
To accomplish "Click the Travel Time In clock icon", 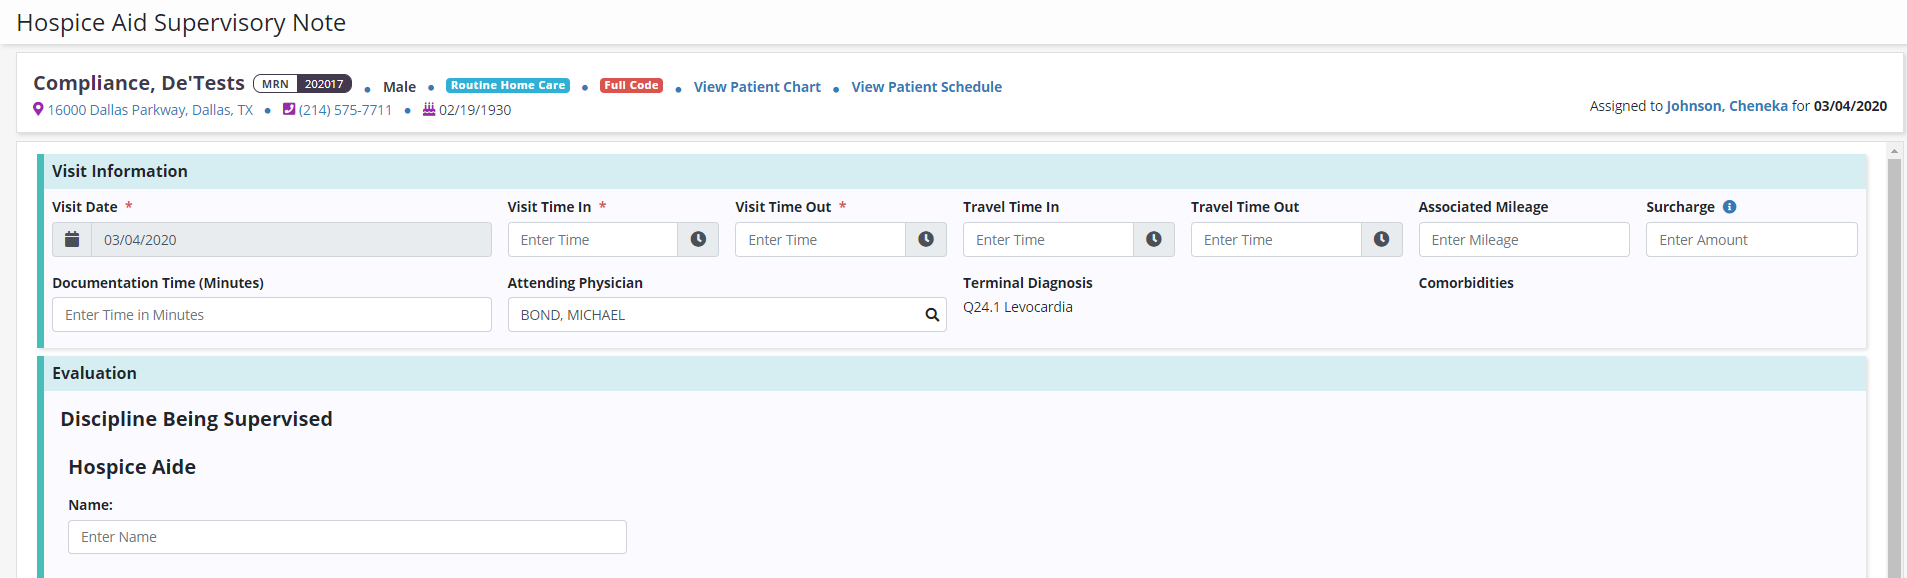I will point(1153,240).
